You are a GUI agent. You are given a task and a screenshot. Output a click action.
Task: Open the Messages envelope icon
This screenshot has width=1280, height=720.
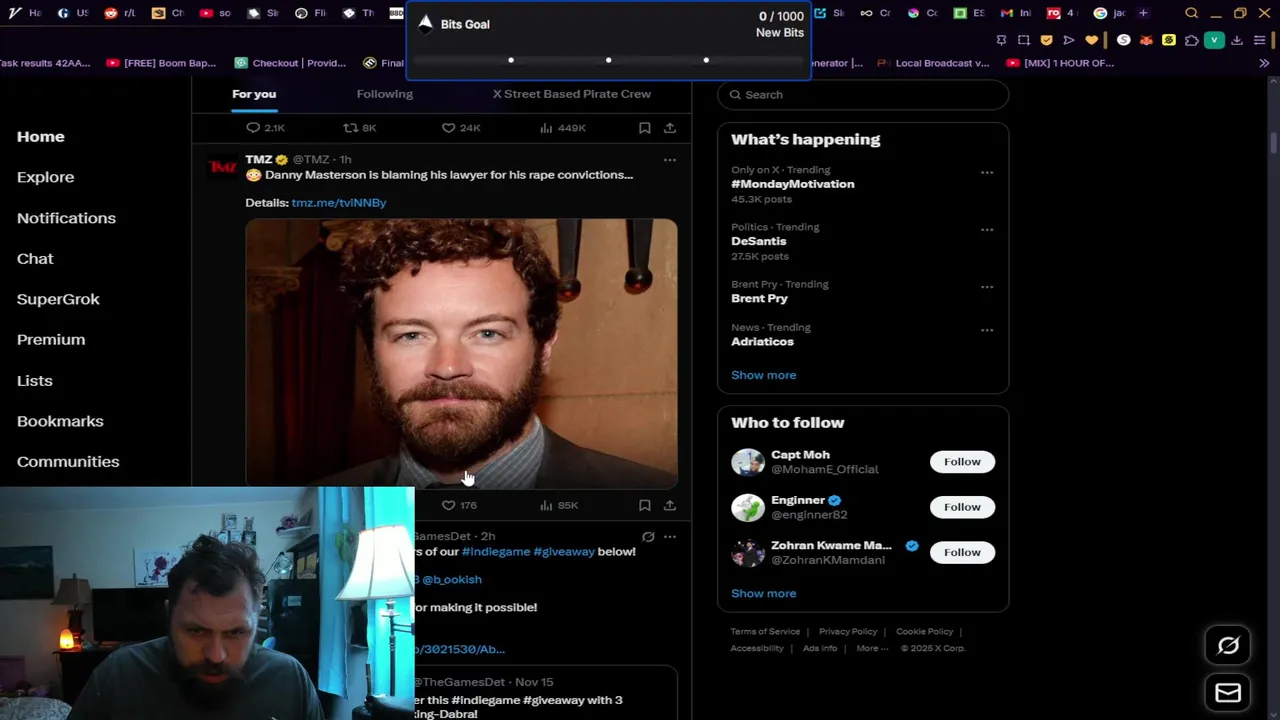tap(1228, 692)
